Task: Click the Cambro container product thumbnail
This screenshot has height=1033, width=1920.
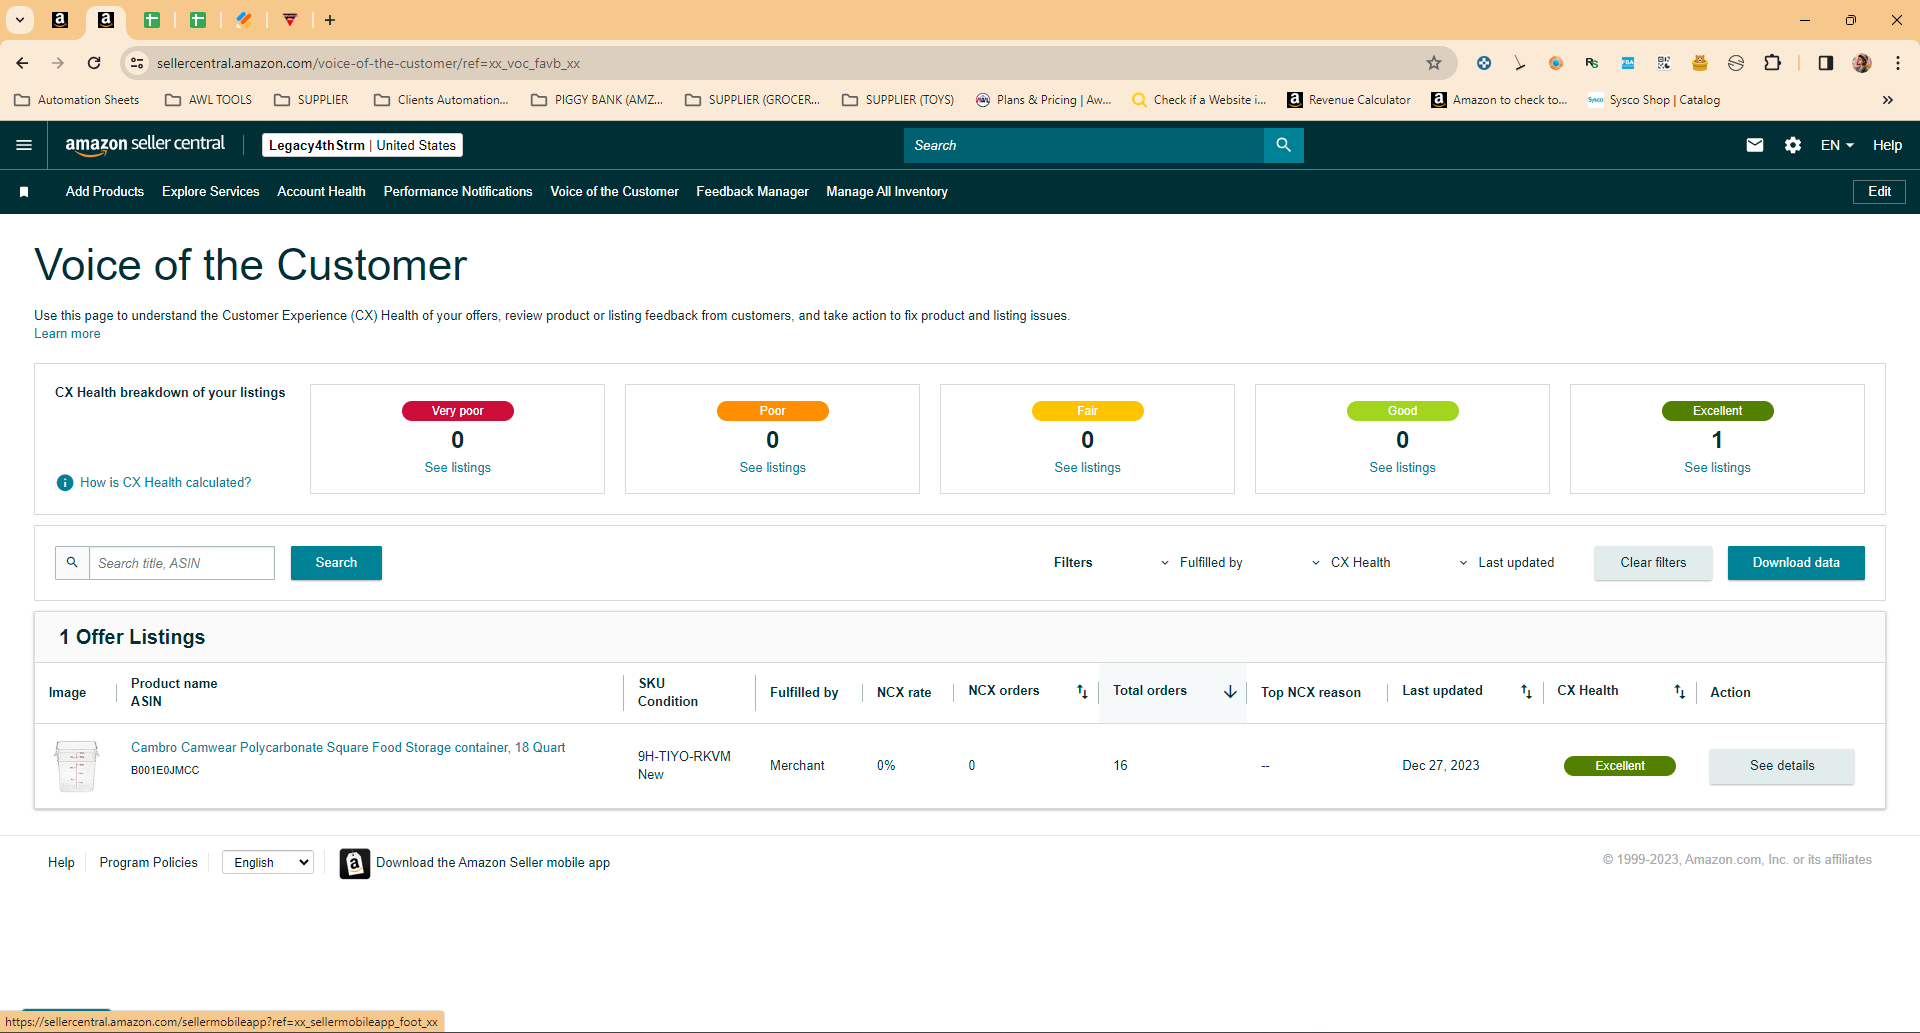Action: pyautogui.click(x=76, y=766)
